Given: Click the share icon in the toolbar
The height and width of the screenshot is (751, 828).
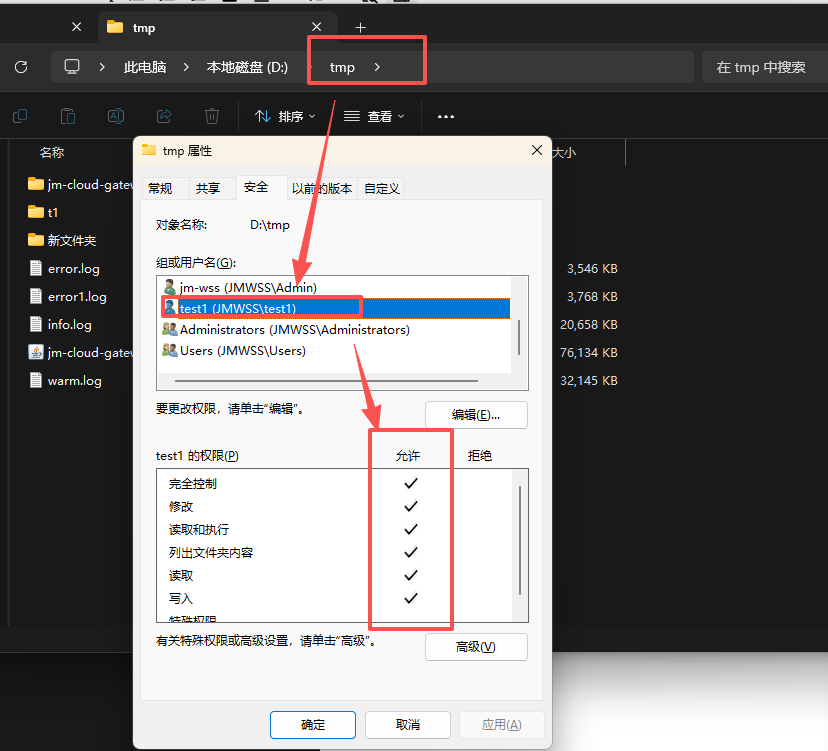Looking at the screenshot, I should click(x=164, y=116).
